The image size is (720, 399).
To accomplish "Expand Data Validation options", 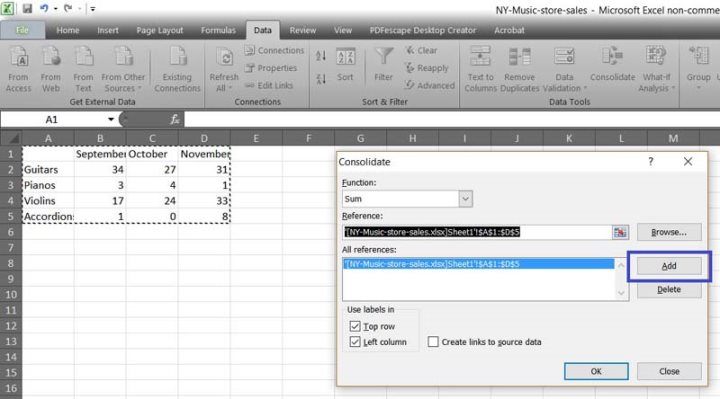I will (564, 83).
